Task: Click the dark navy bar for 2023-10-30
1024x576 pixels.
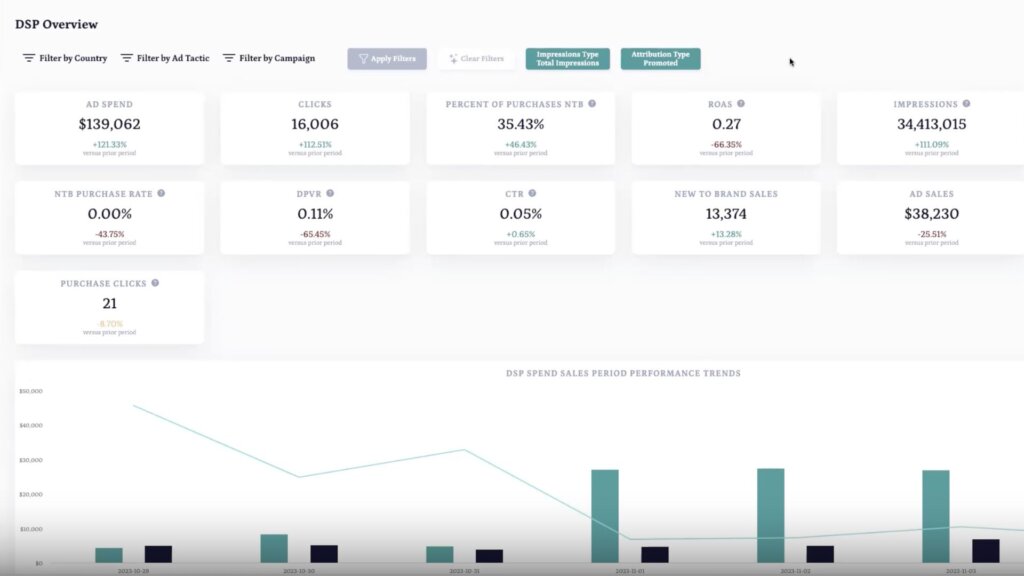Action: click(x=324, y=553)
